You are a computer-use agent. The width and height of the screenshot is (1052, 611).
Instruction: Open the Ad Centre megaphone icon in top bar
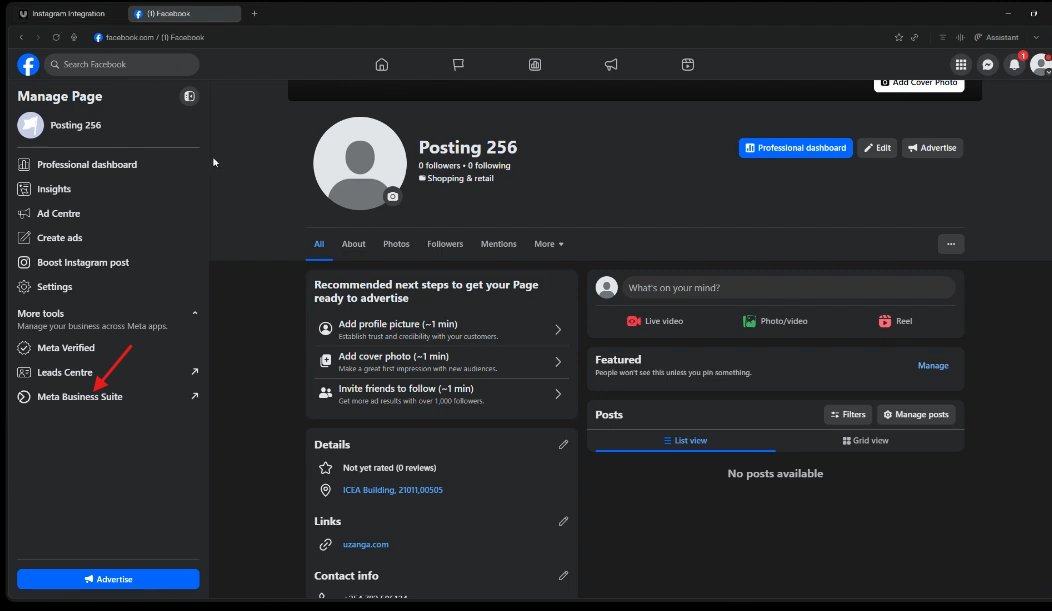pos(611,64)
